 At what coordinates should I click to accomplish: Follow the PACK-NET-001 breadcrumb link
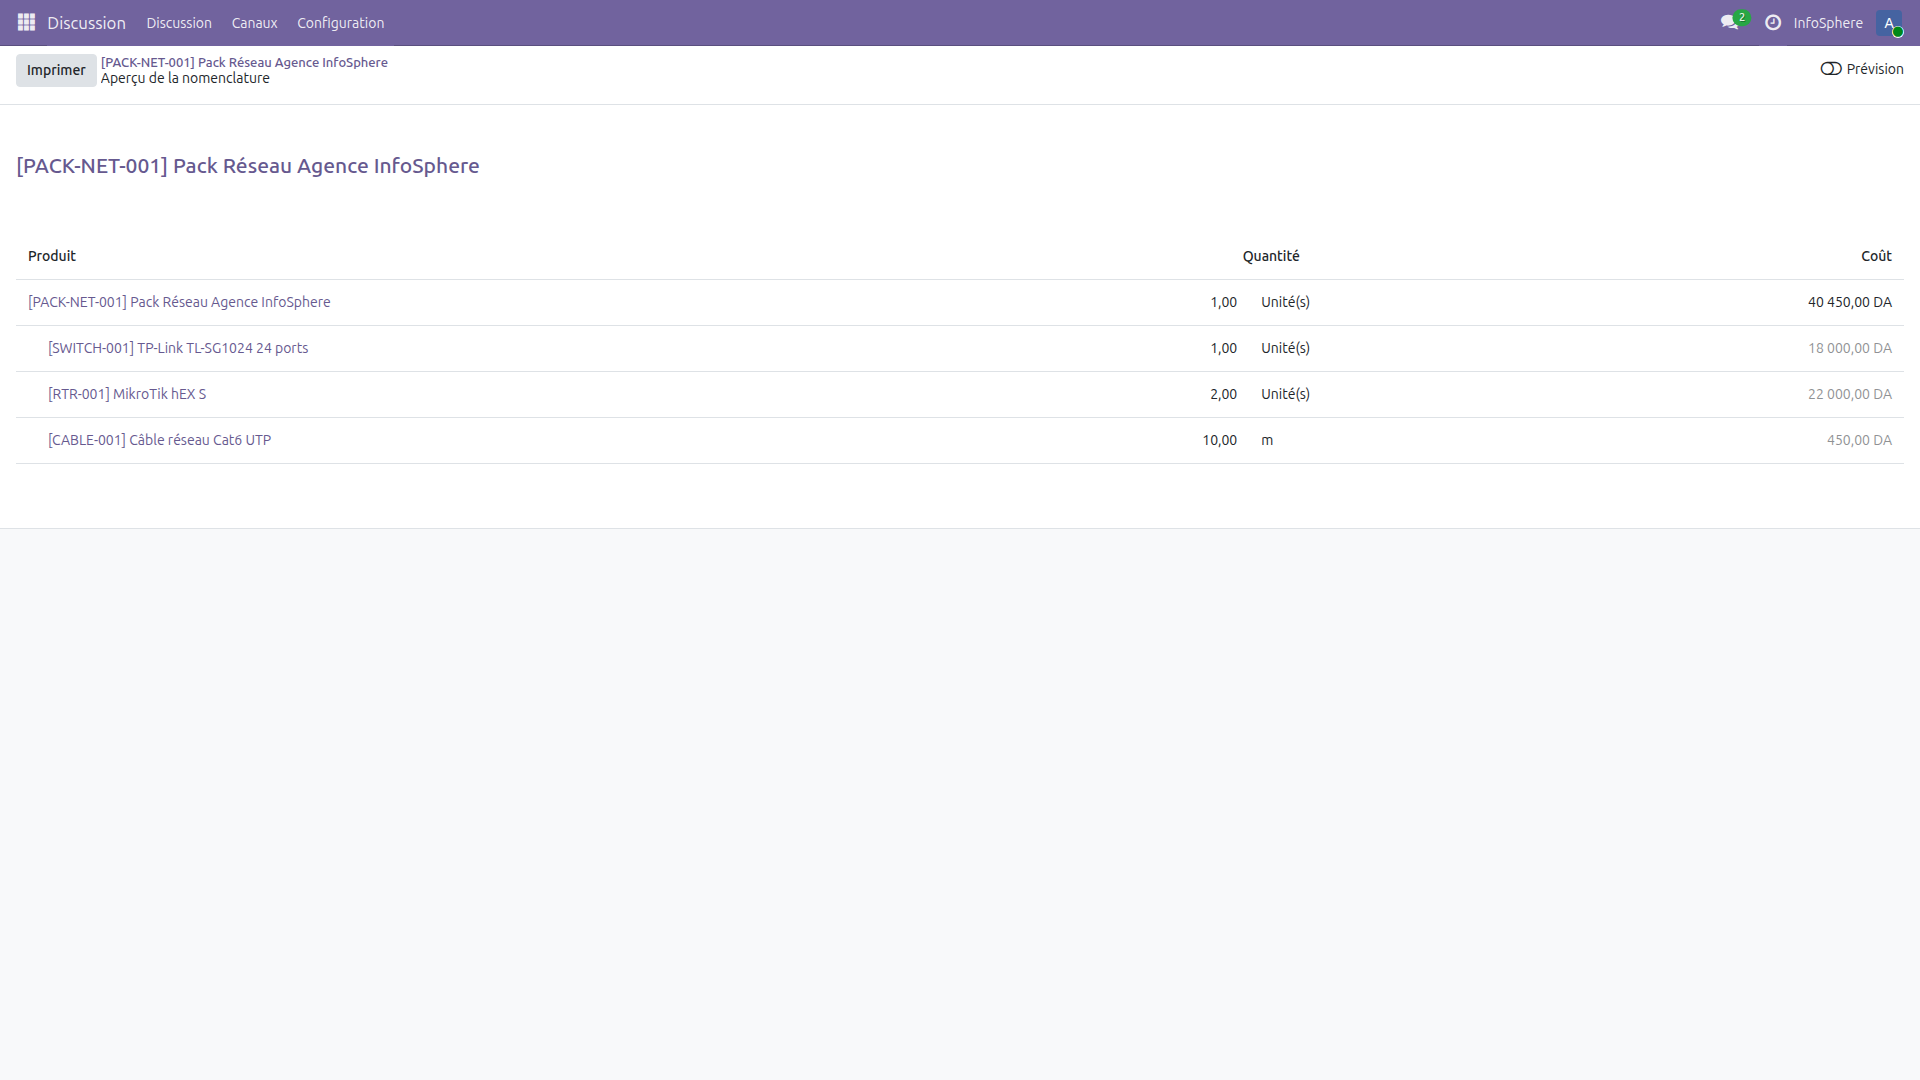[x=244, y=62]
